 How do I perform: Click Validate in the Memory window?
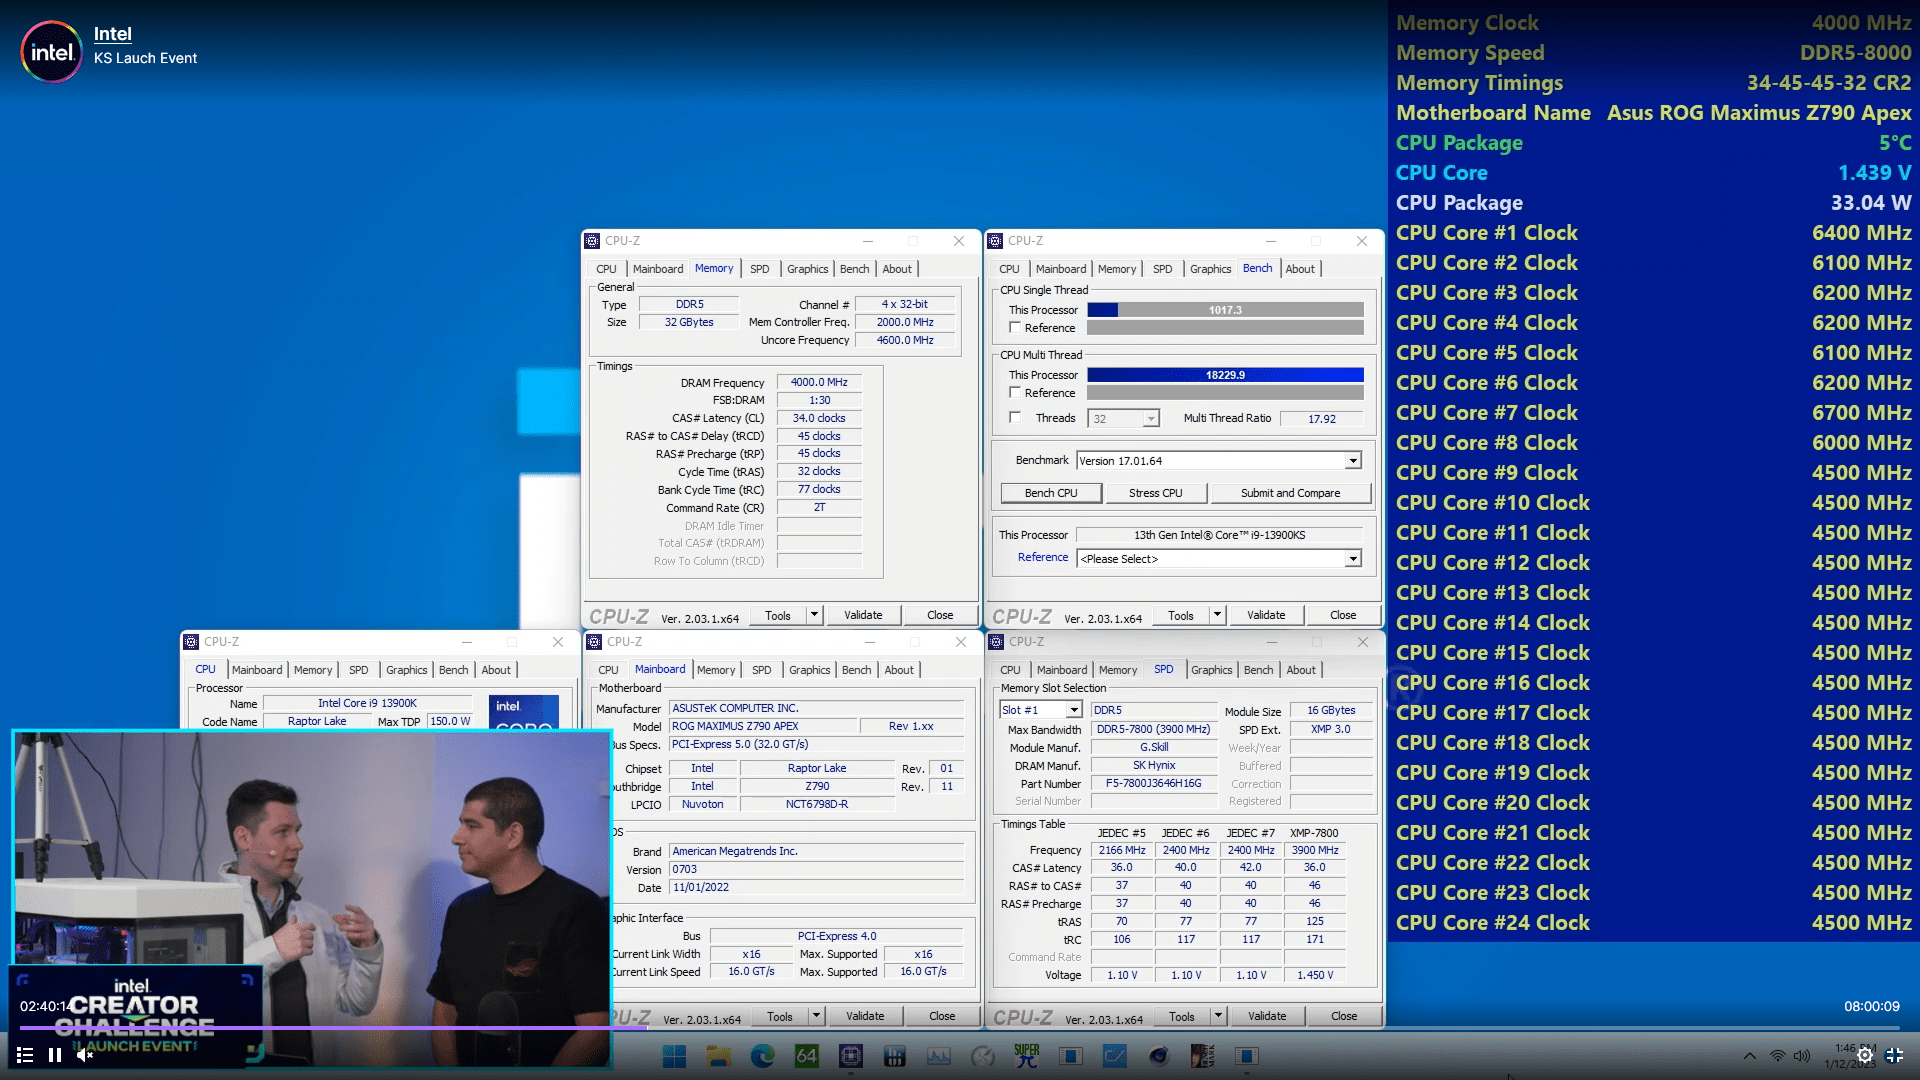tap(863, 615)
